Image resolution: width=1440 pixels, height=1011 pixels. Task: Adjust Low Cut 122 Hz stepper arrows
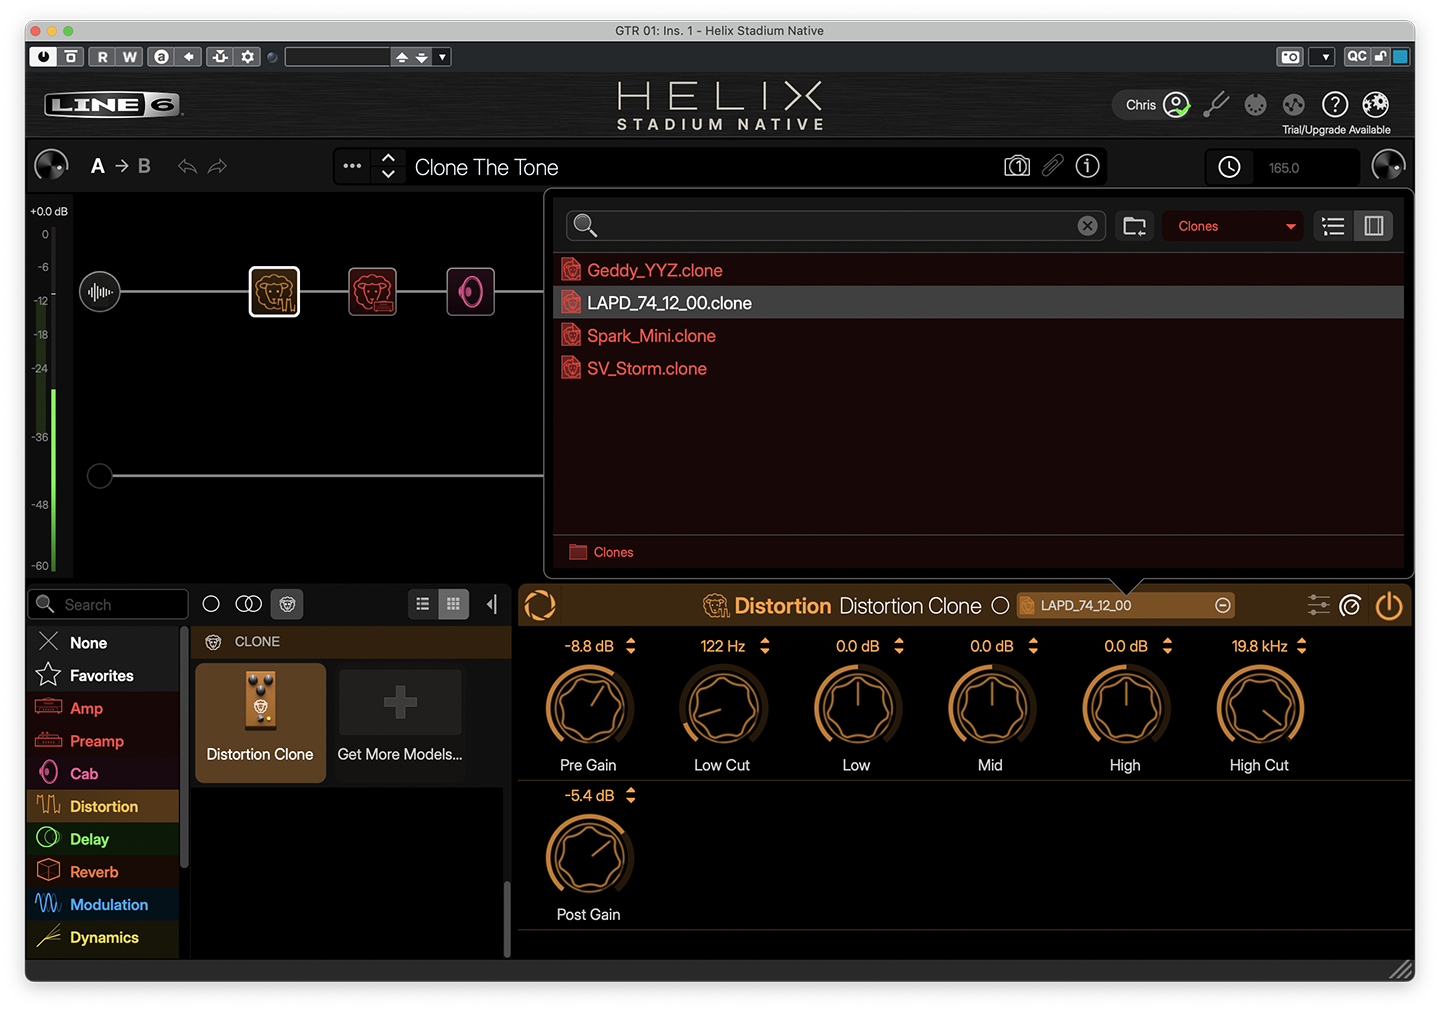click(x=765, y=646)
